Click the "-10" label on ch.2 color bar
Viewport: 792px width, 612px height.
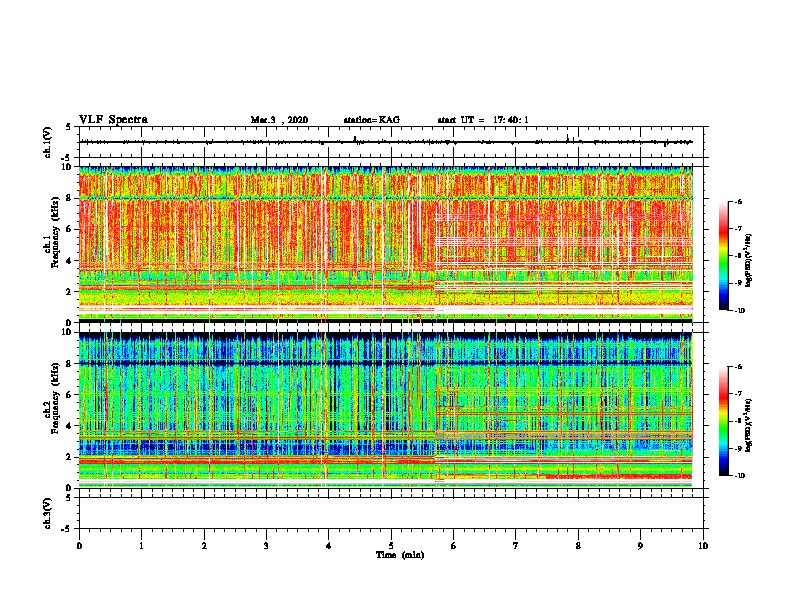tap(740, 476)
